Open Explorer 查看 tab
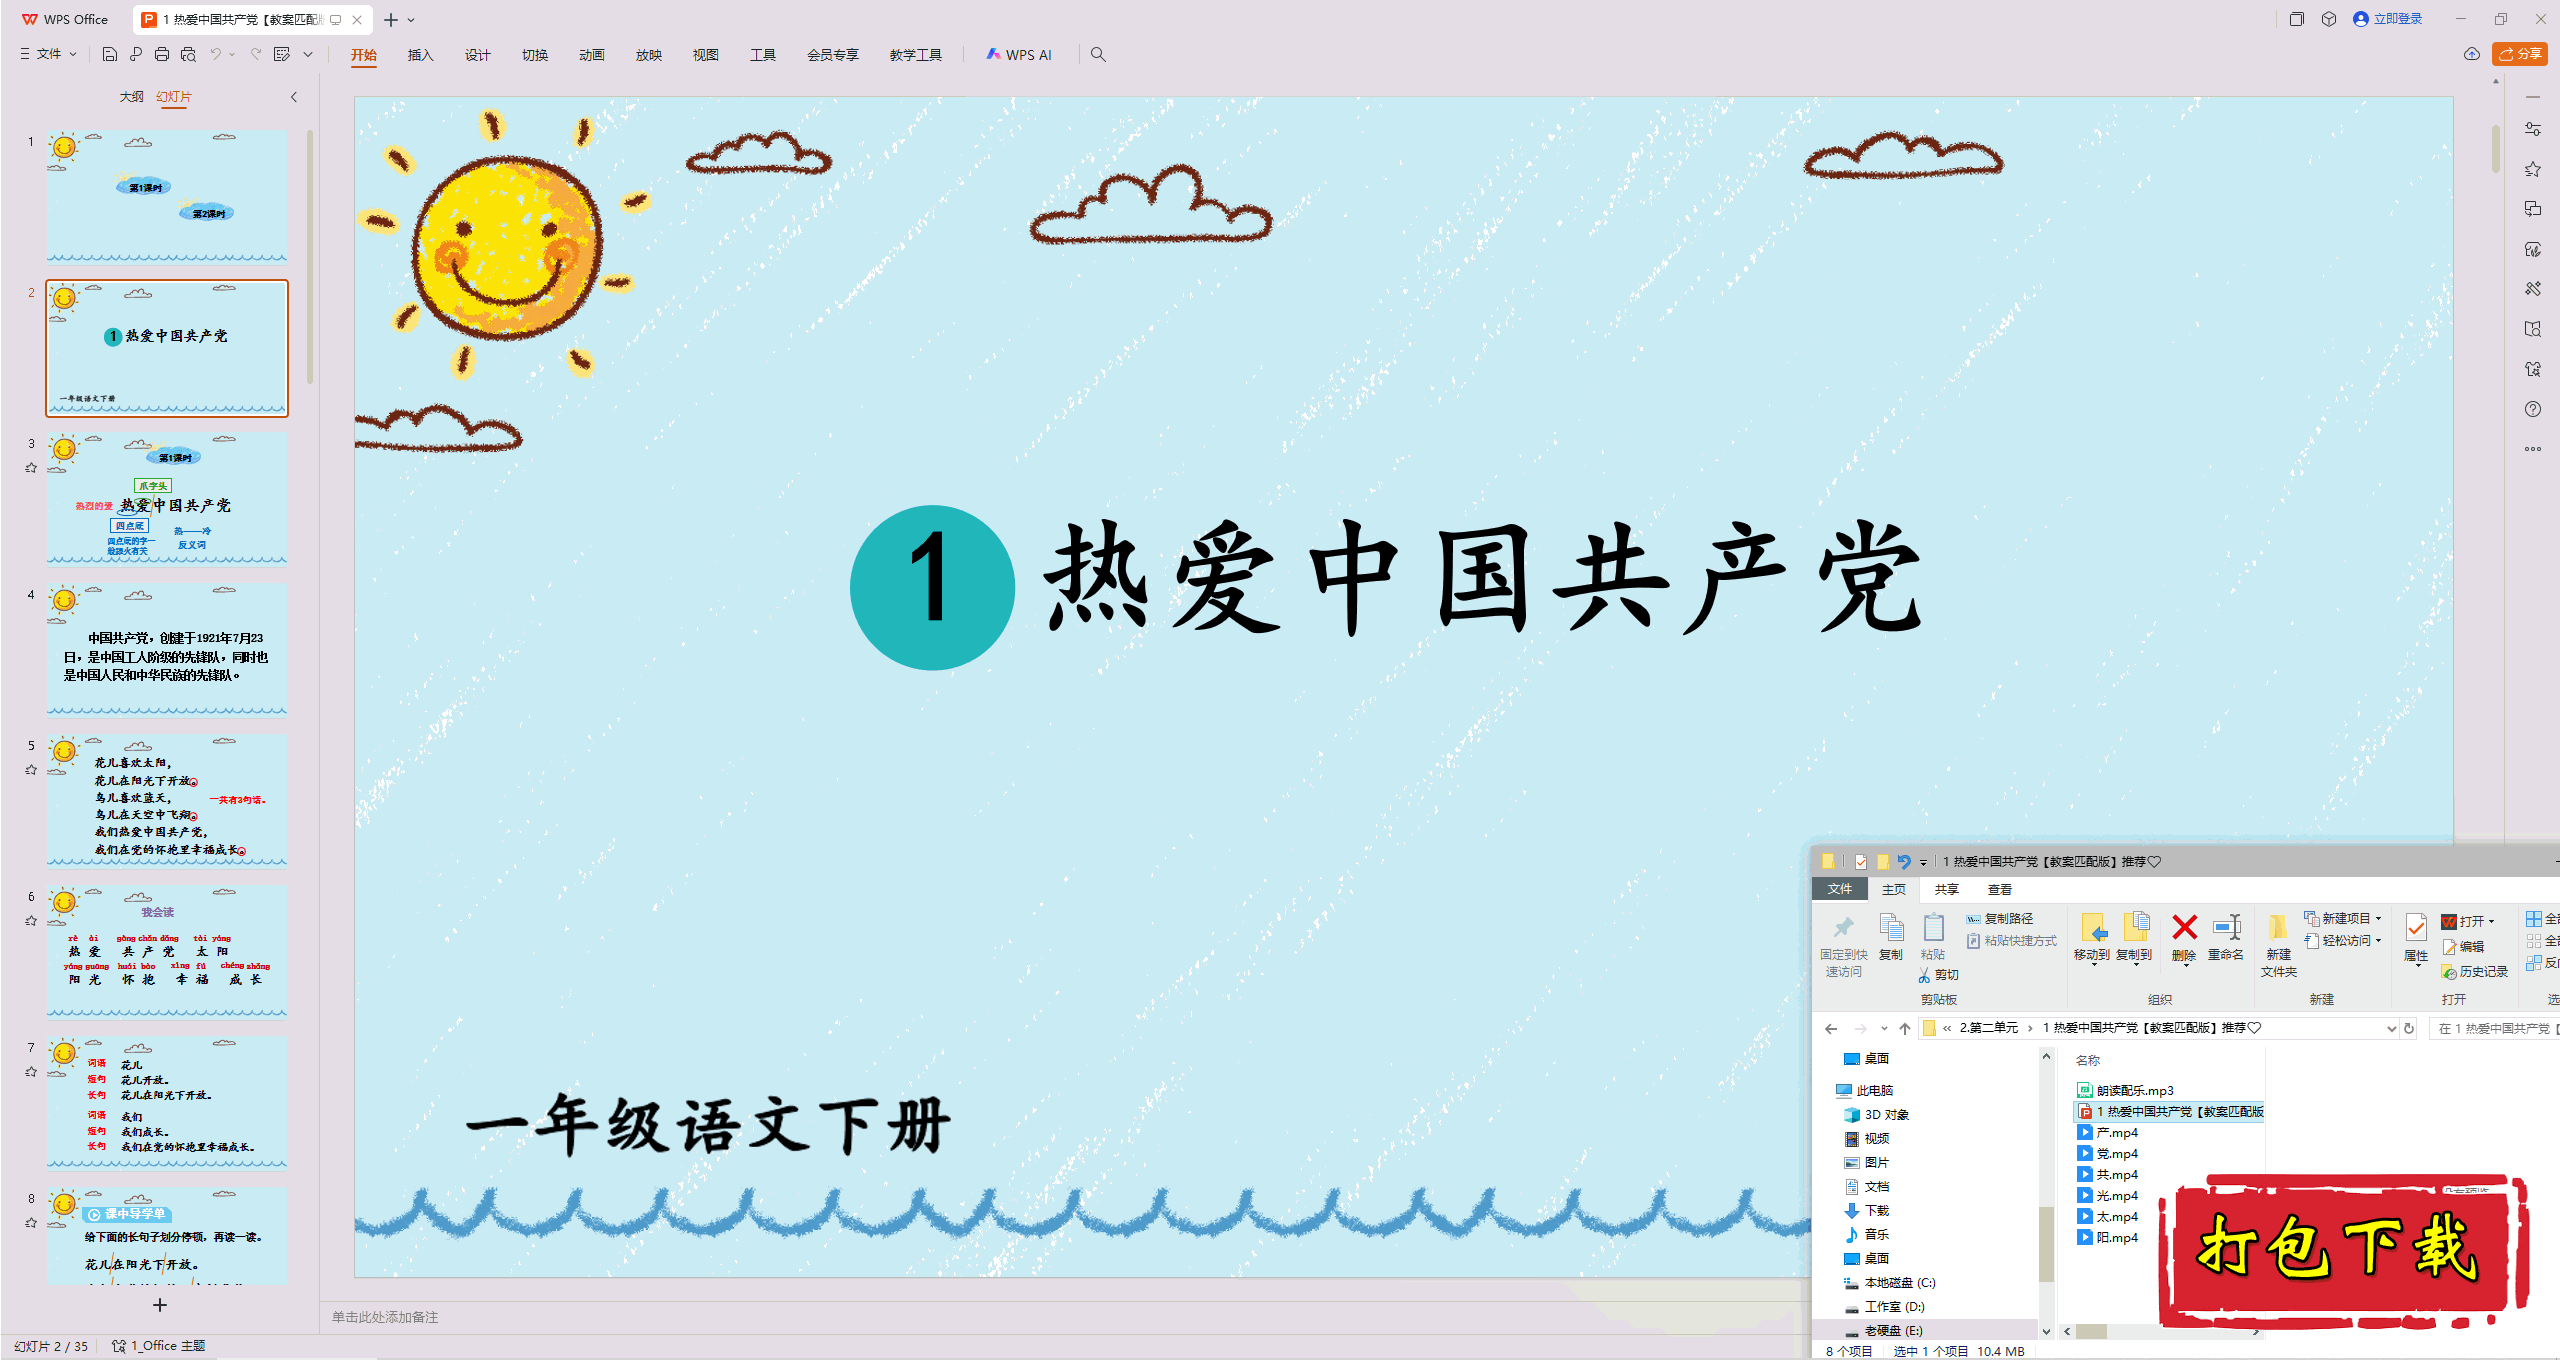Image resolution: width=2560 pixels, height=1360 pixels. pyautogui.click(x=2000, y=889)
